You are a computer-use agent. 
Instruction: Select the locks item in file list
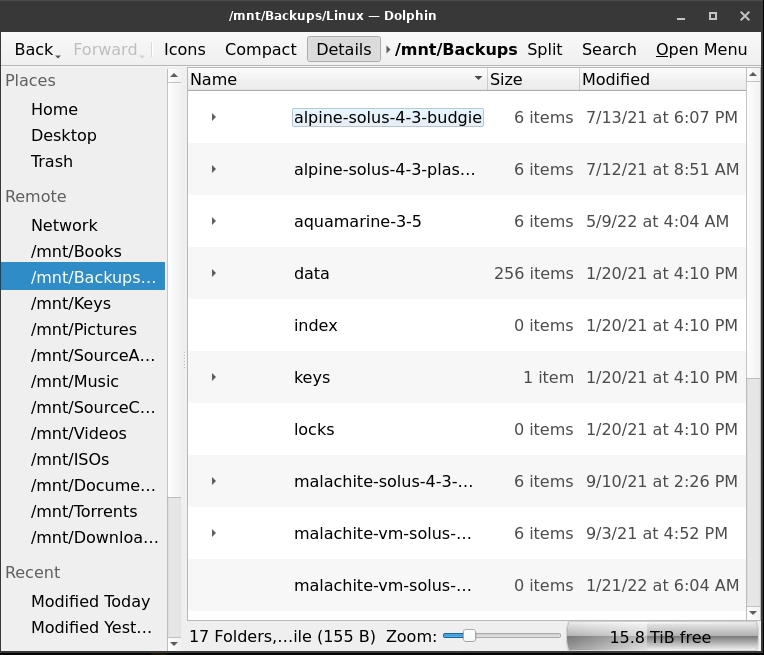(314, 429)
